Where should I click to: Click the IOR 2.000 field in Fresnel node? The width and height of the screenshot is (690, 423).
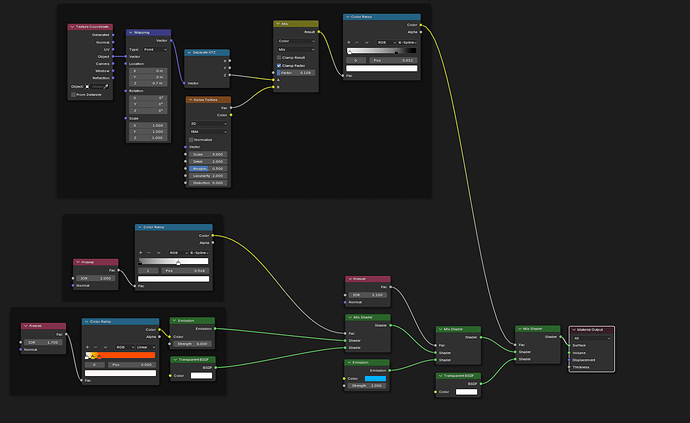(x=95, y=278)
